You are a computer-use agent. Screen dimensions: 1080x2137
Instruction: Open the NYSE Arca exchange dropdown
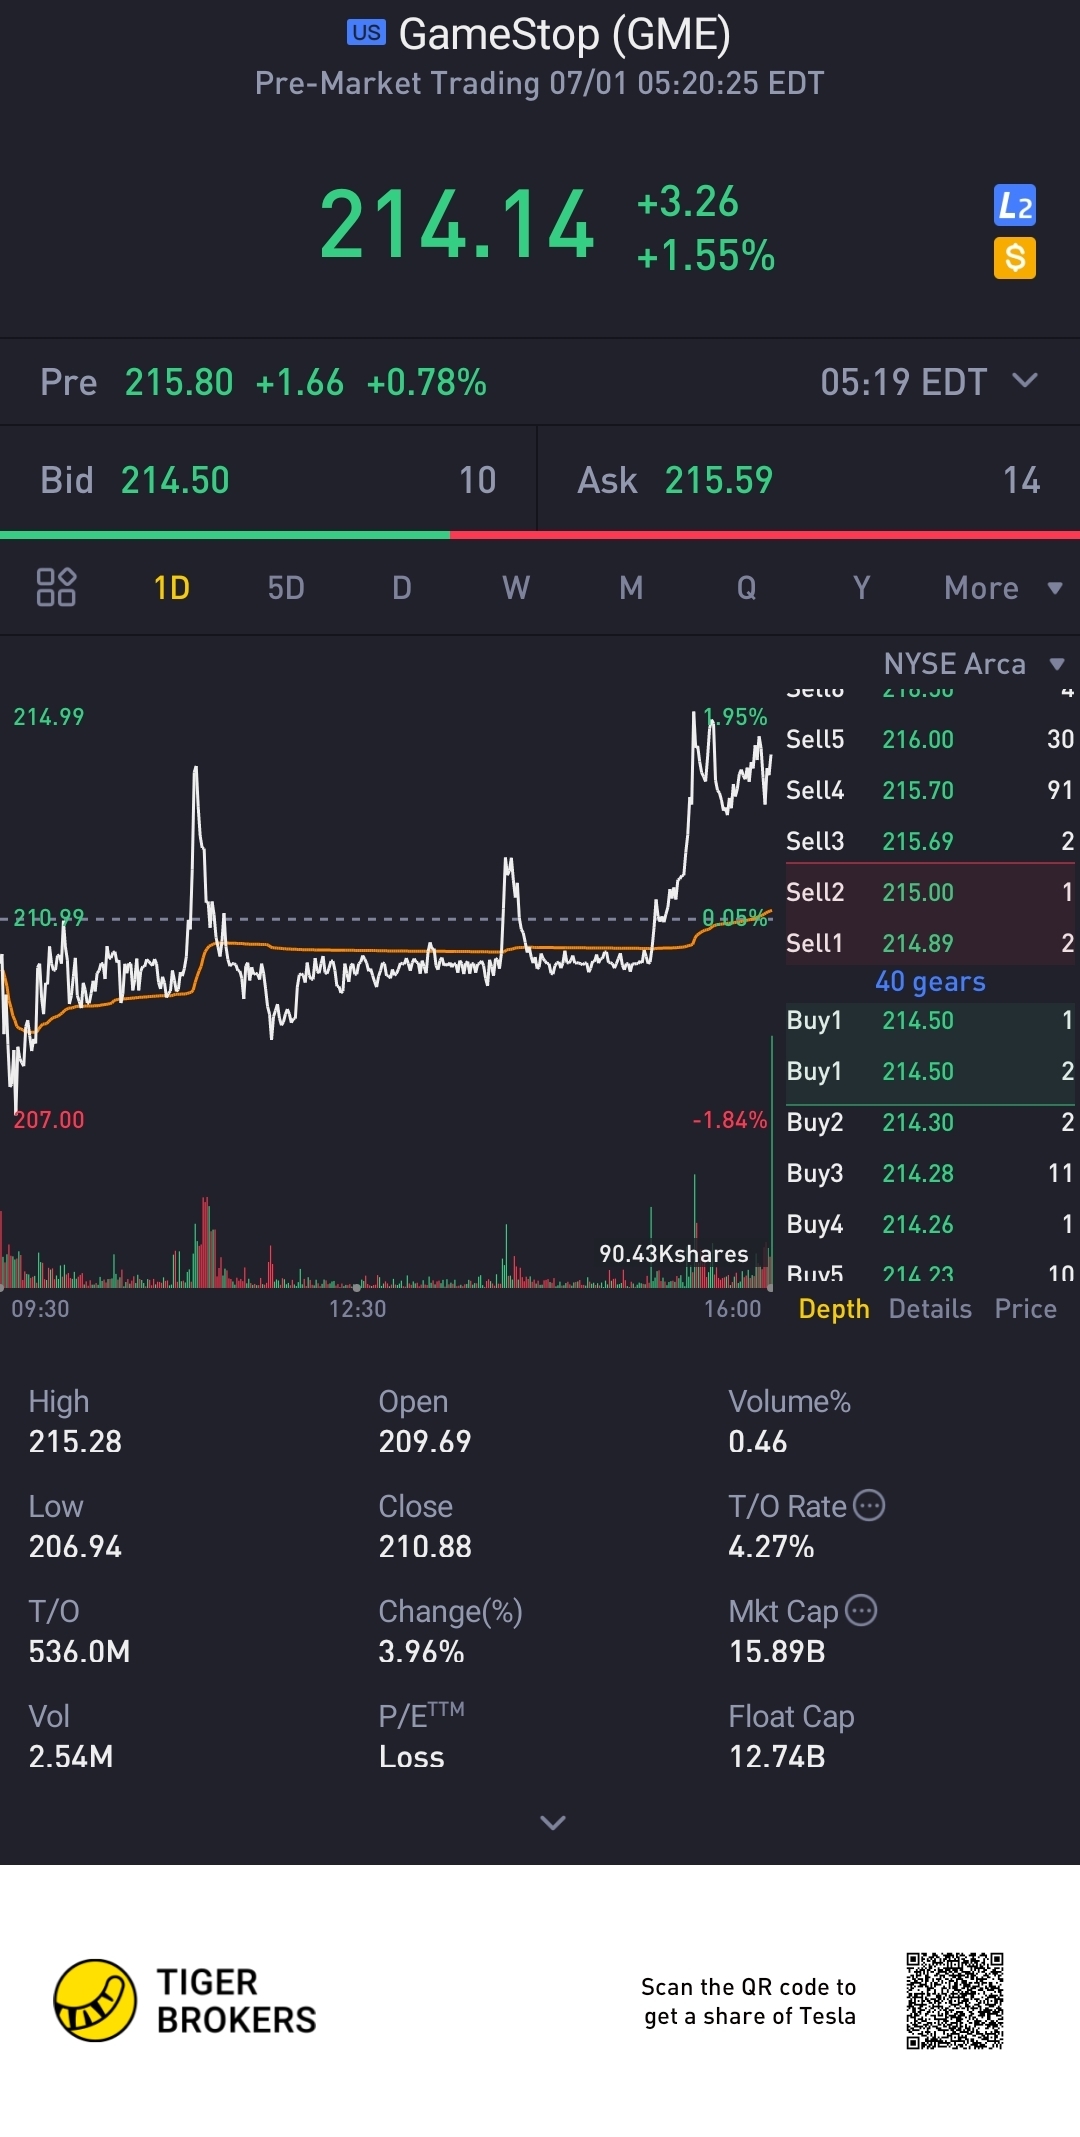pos(974,664)
